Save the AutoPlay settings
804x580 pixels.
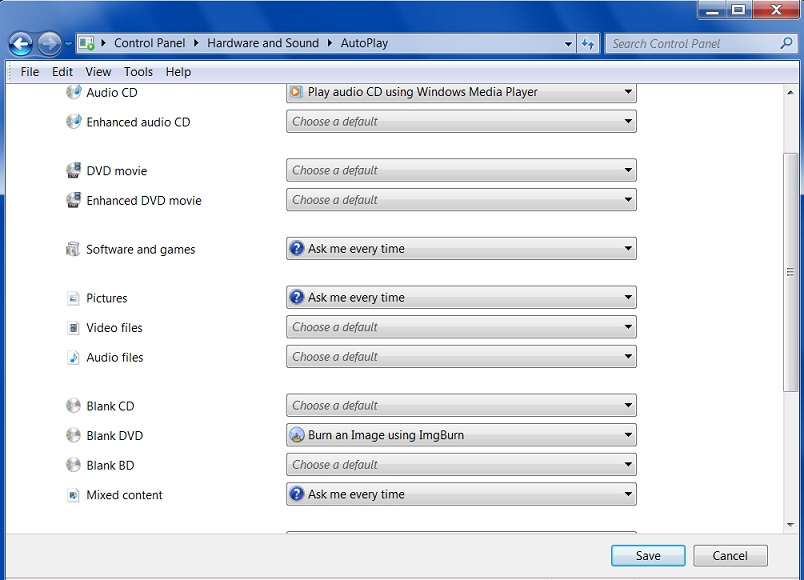[x=648, y=556]
